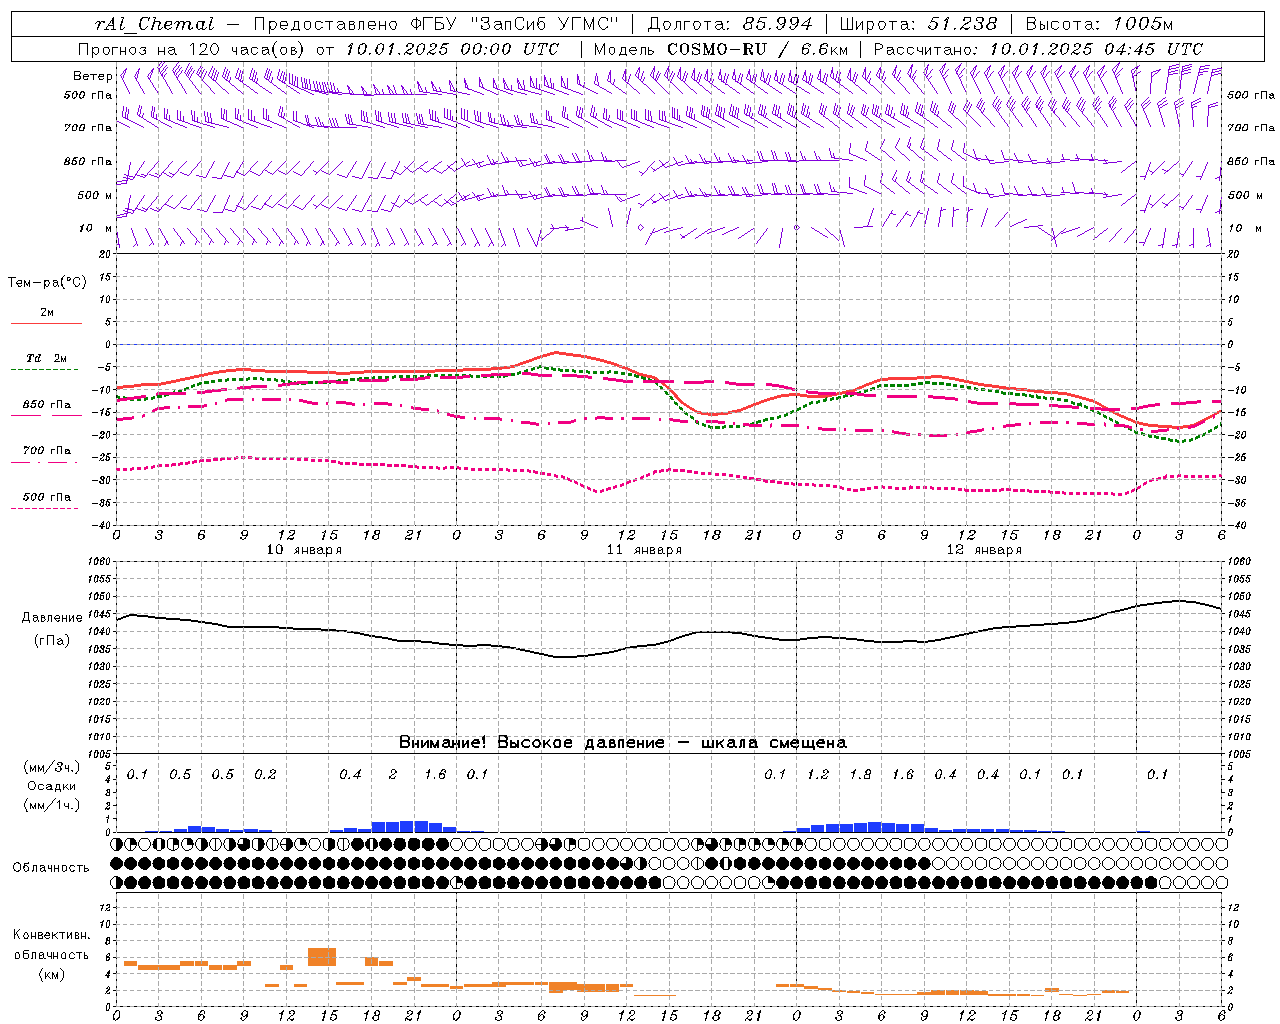Image resolution: width=1280 pixels, height=1024 pixels.
Task: Click the precipitation value 2 mm
Action: (393, 775)
